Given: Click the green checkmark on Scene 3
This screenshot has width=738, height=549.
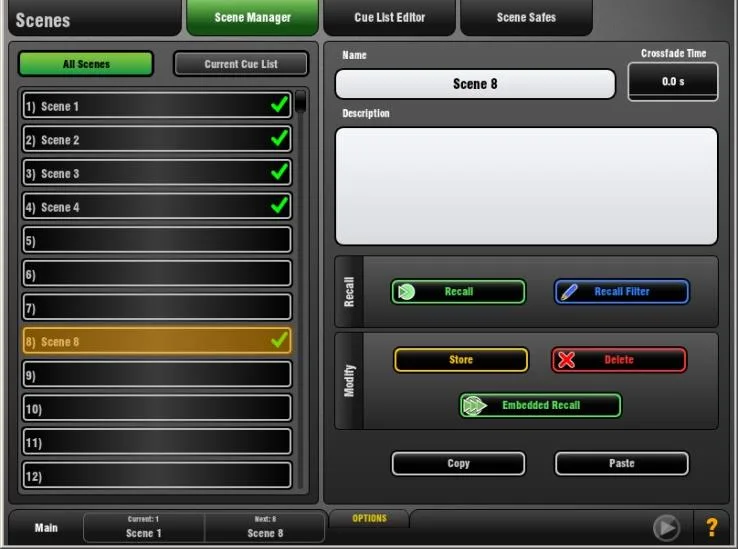Looking at the screenshot, I should coord(280,172).
